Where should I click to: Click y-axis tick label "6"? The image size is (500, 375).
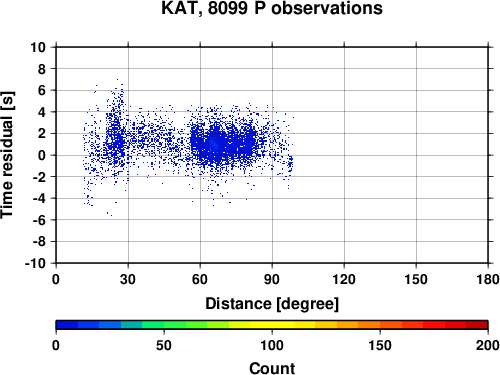tap(42, 90)
